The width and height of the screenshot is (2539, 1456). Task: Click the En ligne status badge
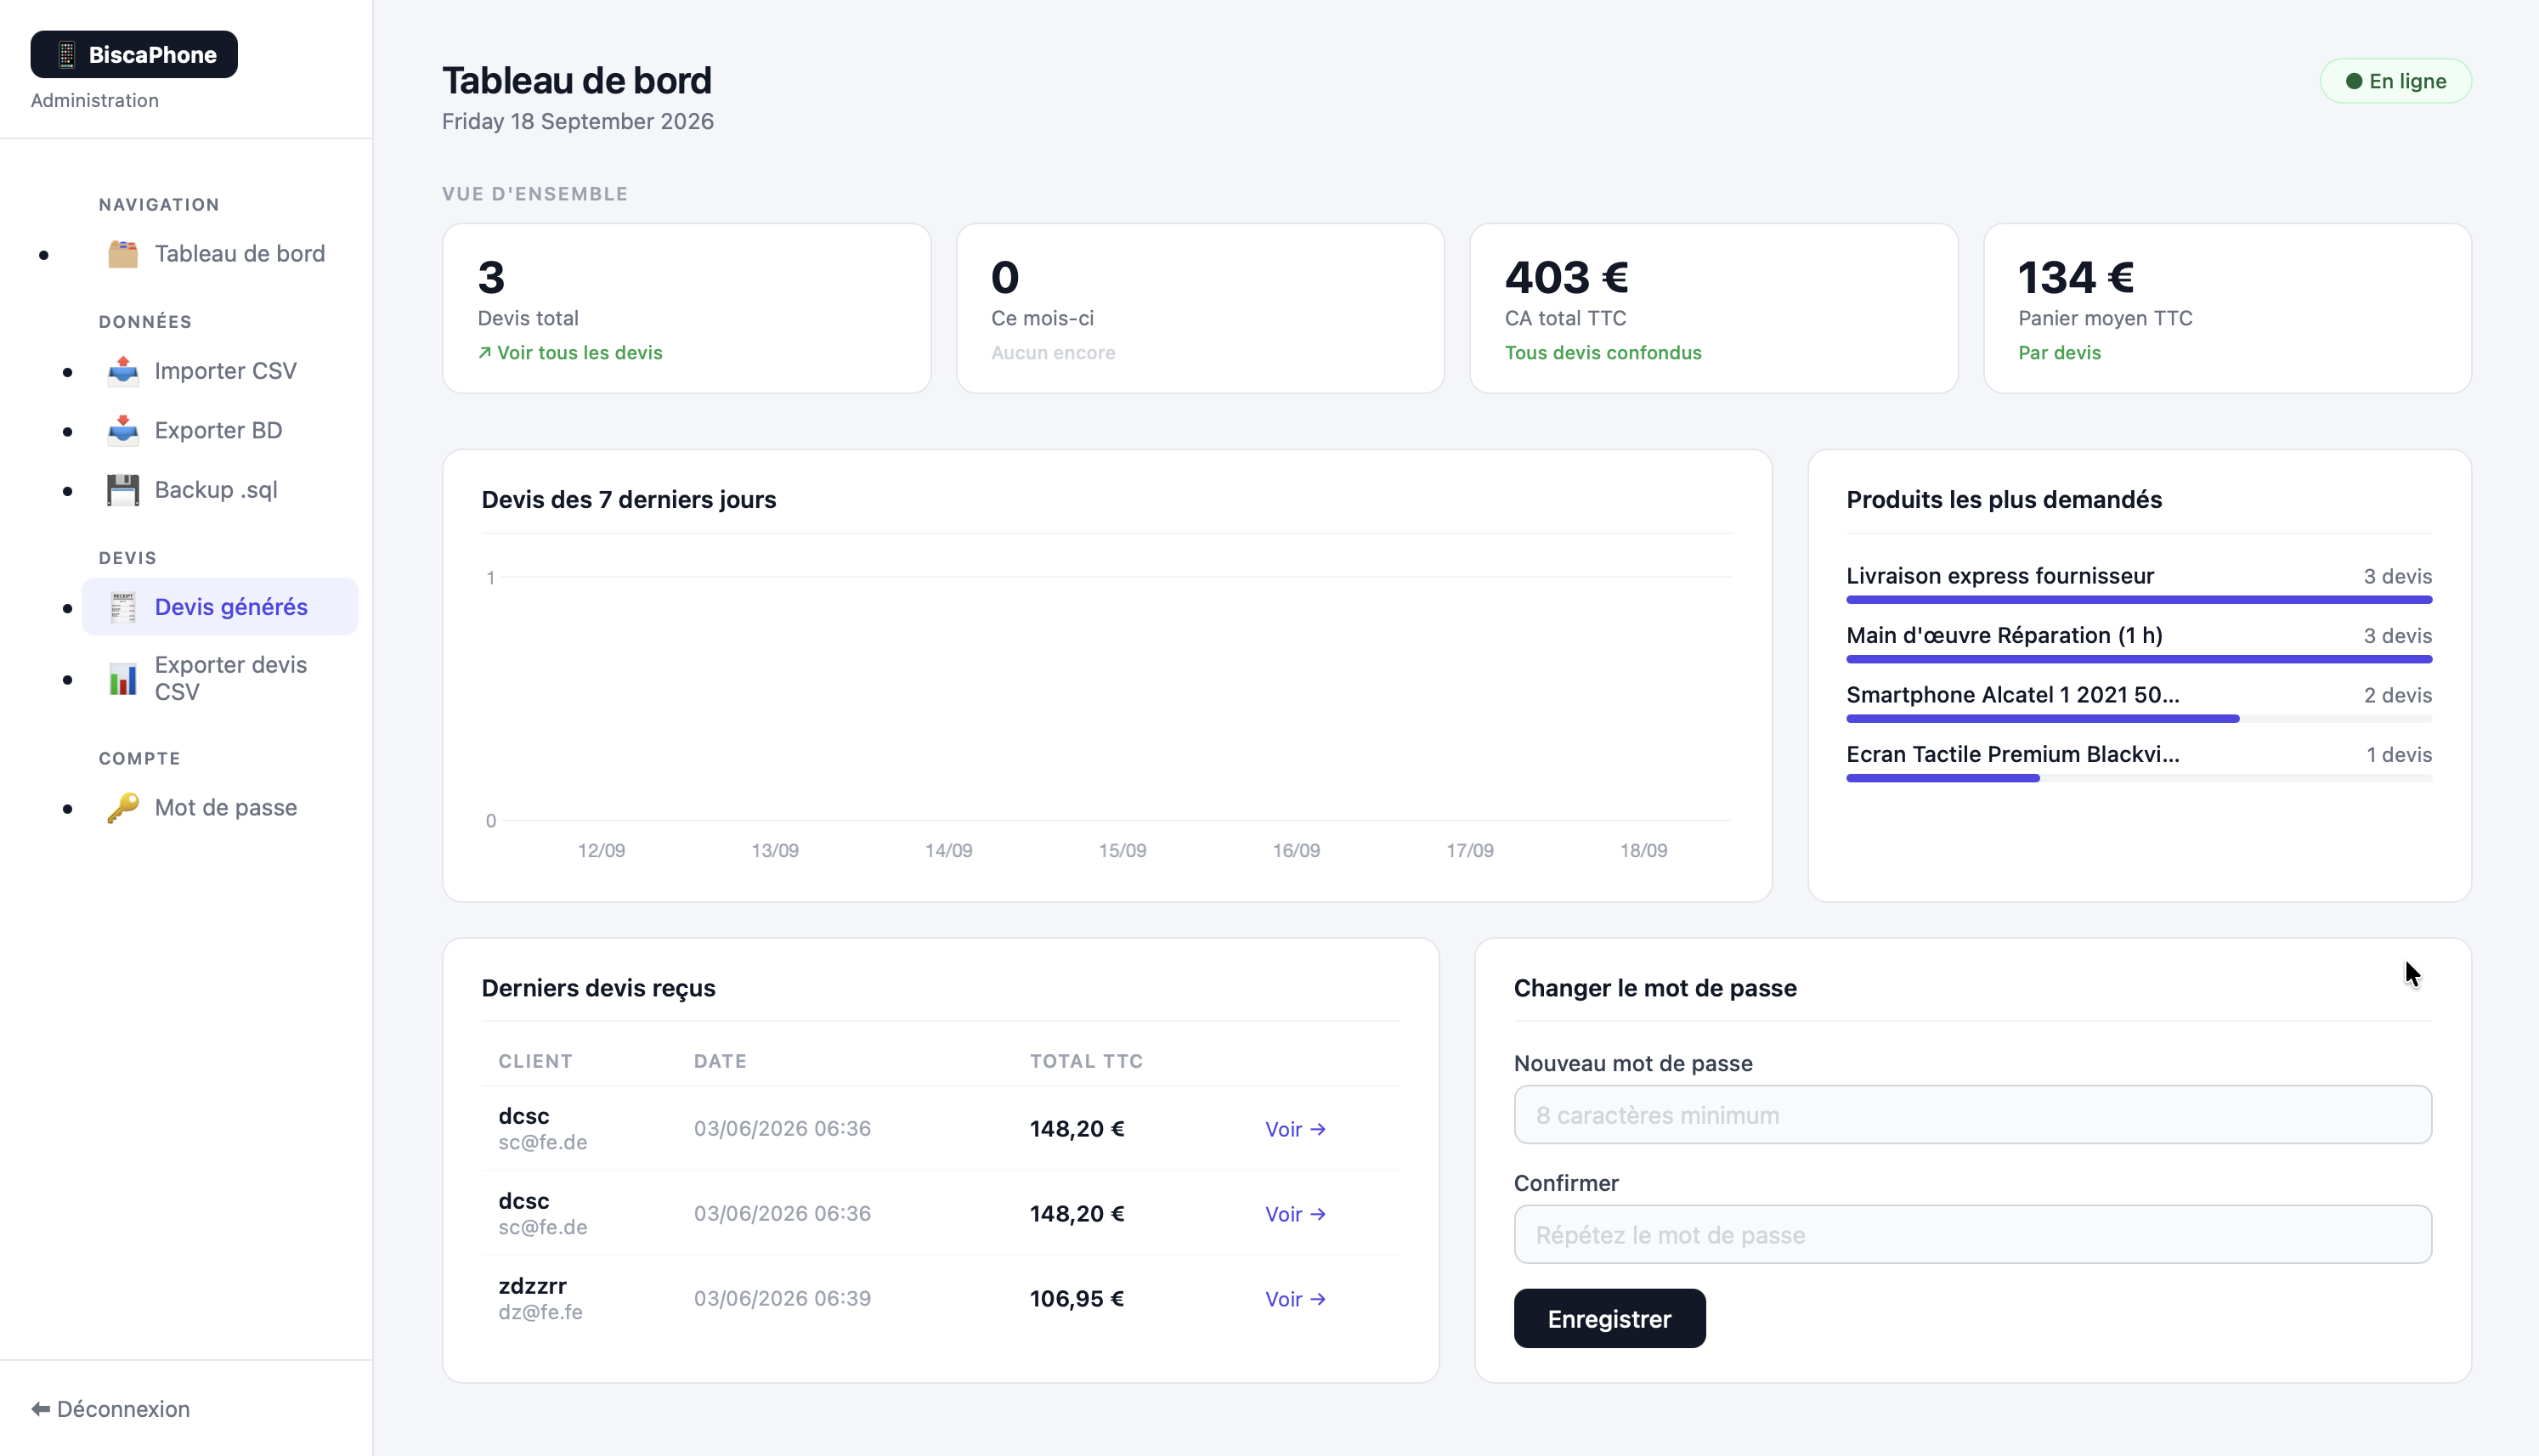[x=2396, y=81]
